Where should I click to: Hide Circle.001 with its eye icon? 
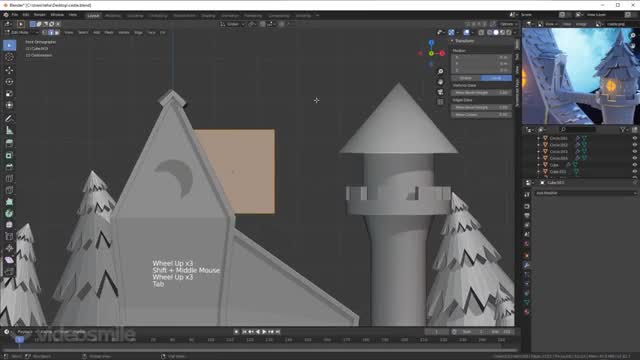point(634,138)
